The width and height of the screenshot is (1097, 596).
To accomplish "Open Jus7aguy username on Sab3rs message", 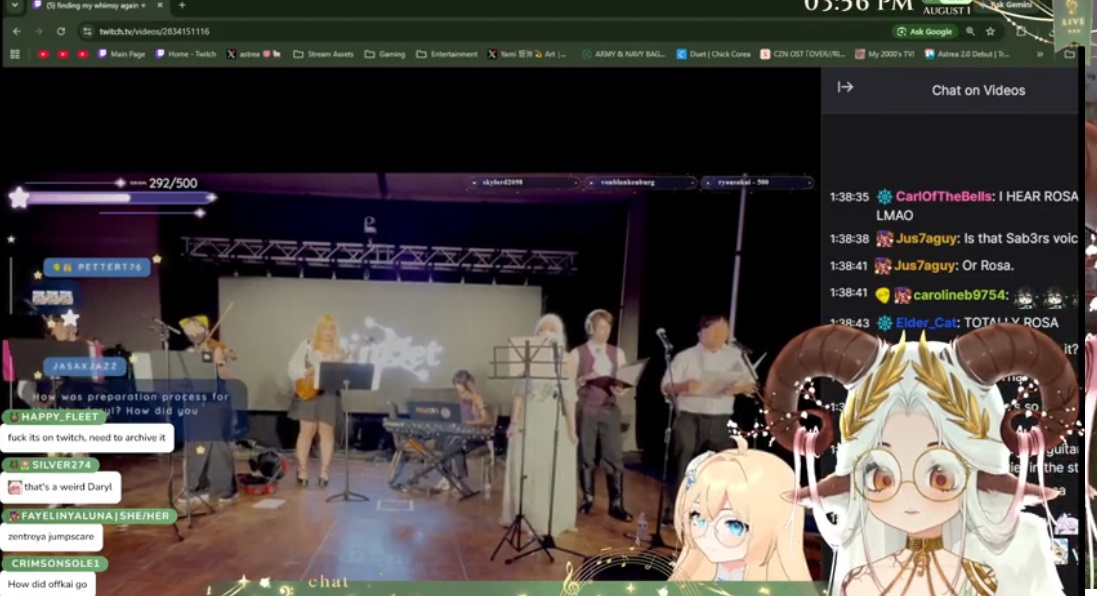I will (x=926, y=239).
